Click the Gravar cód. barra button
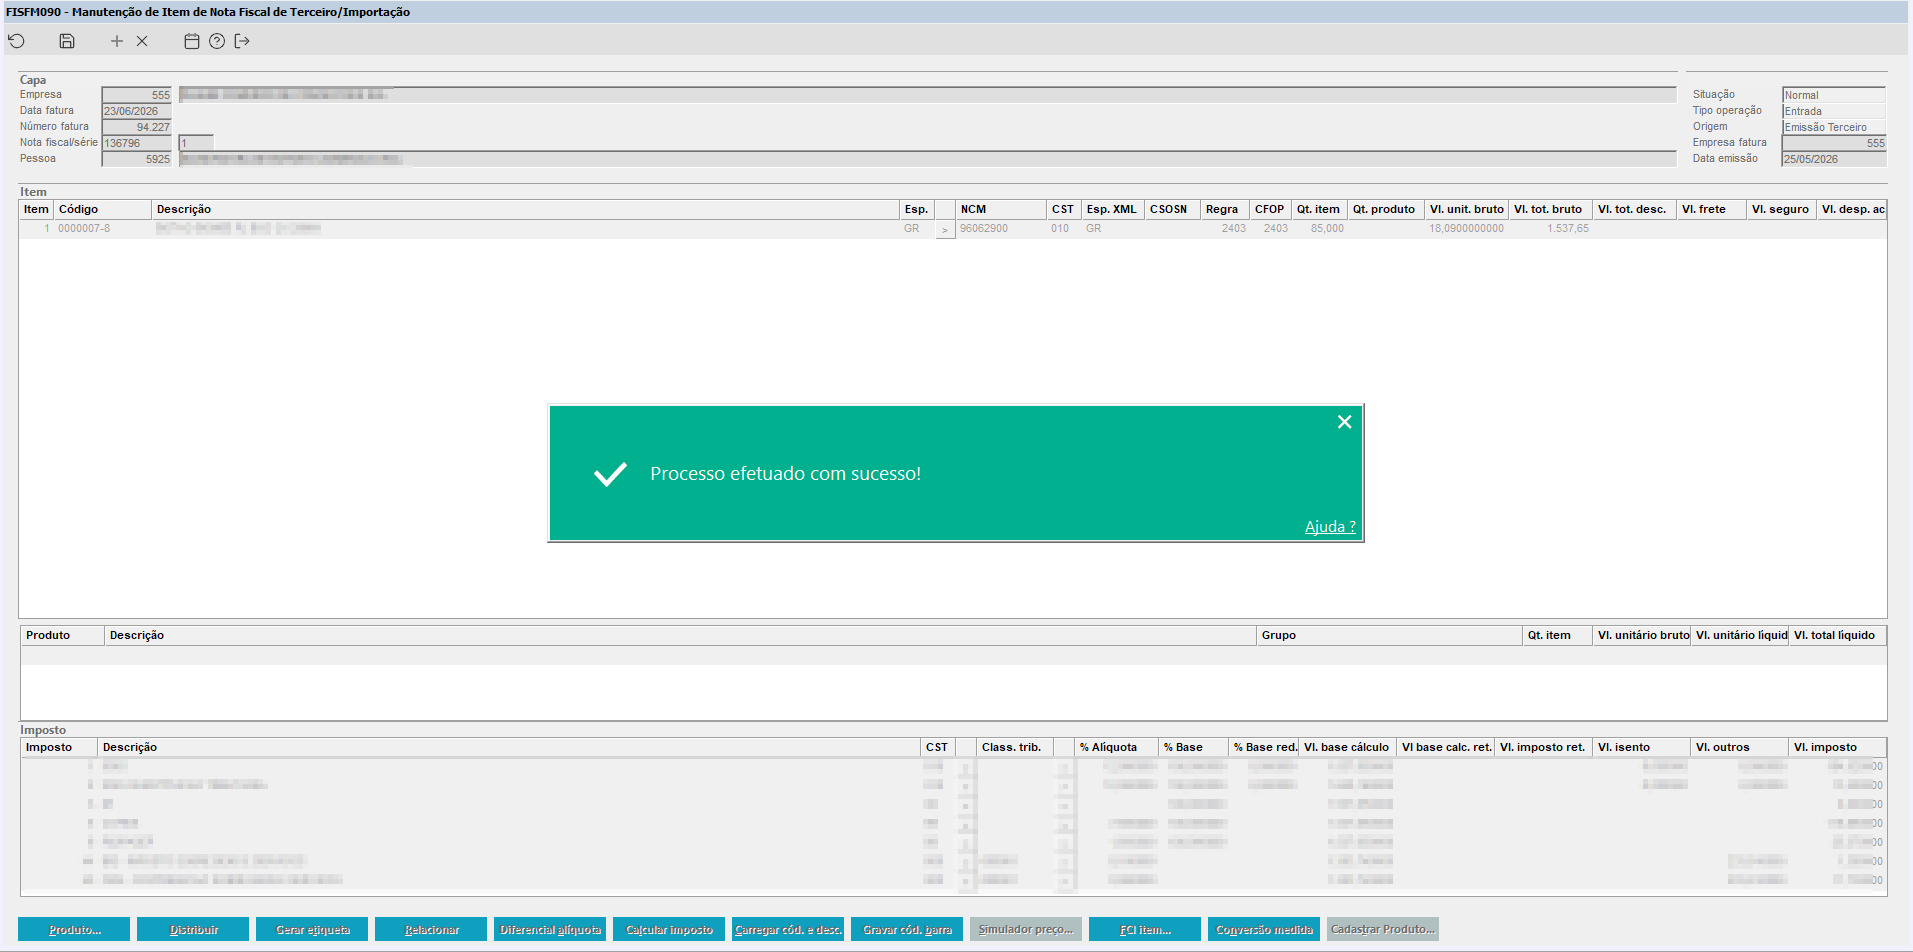 [x=907, y=929]
